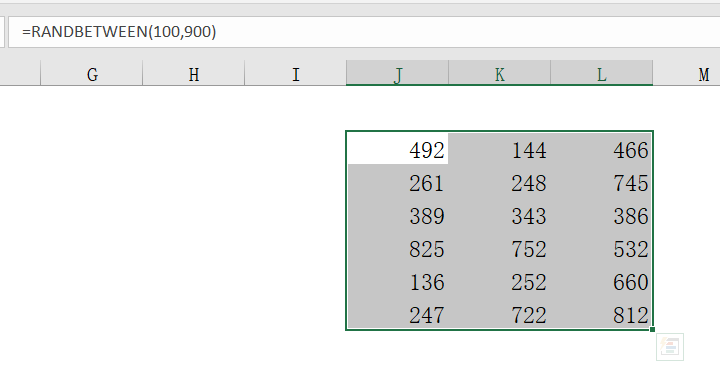Select cell containing 492
Viewport: 720px width, 374px height.
click(398, 148)
